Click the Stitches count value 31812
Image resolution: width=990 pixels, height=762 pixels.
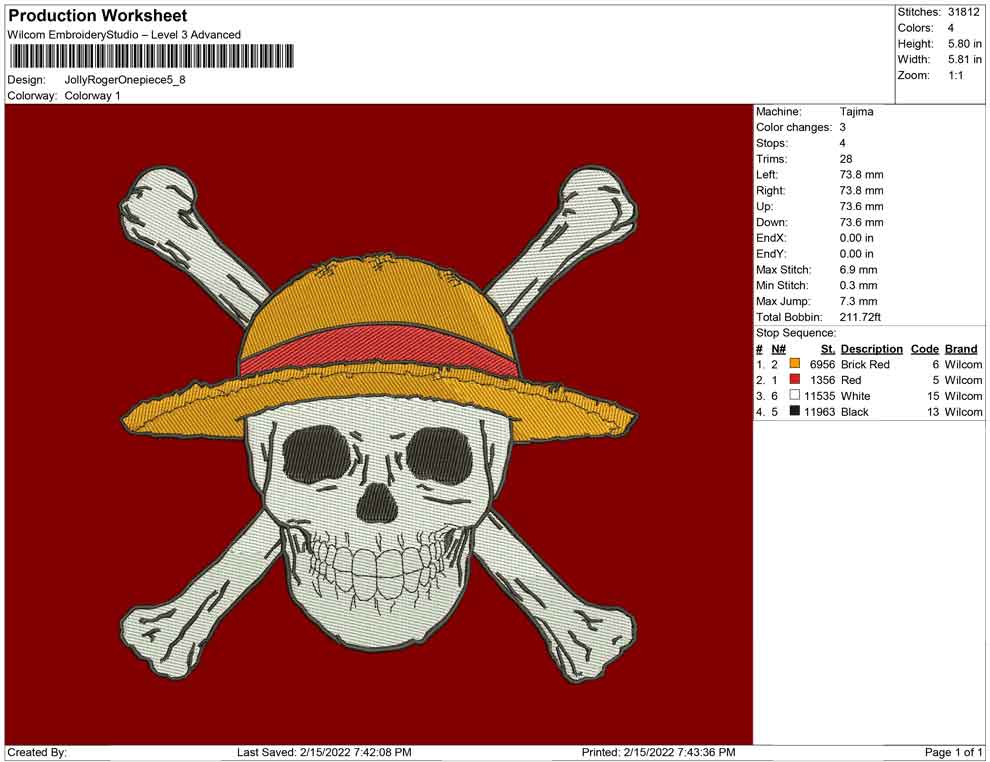pyautogui.click(x=964, y=12)
